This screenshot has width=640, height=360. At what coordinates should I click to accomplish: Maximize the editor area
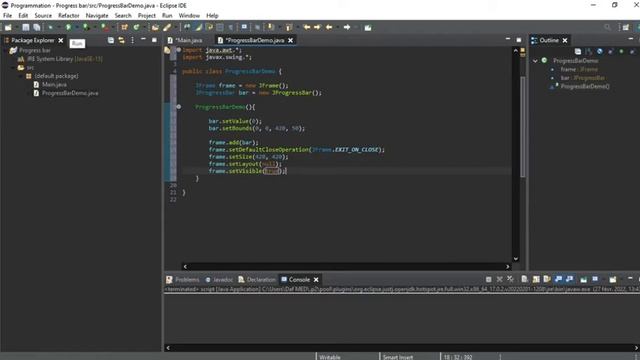point(519,40)
